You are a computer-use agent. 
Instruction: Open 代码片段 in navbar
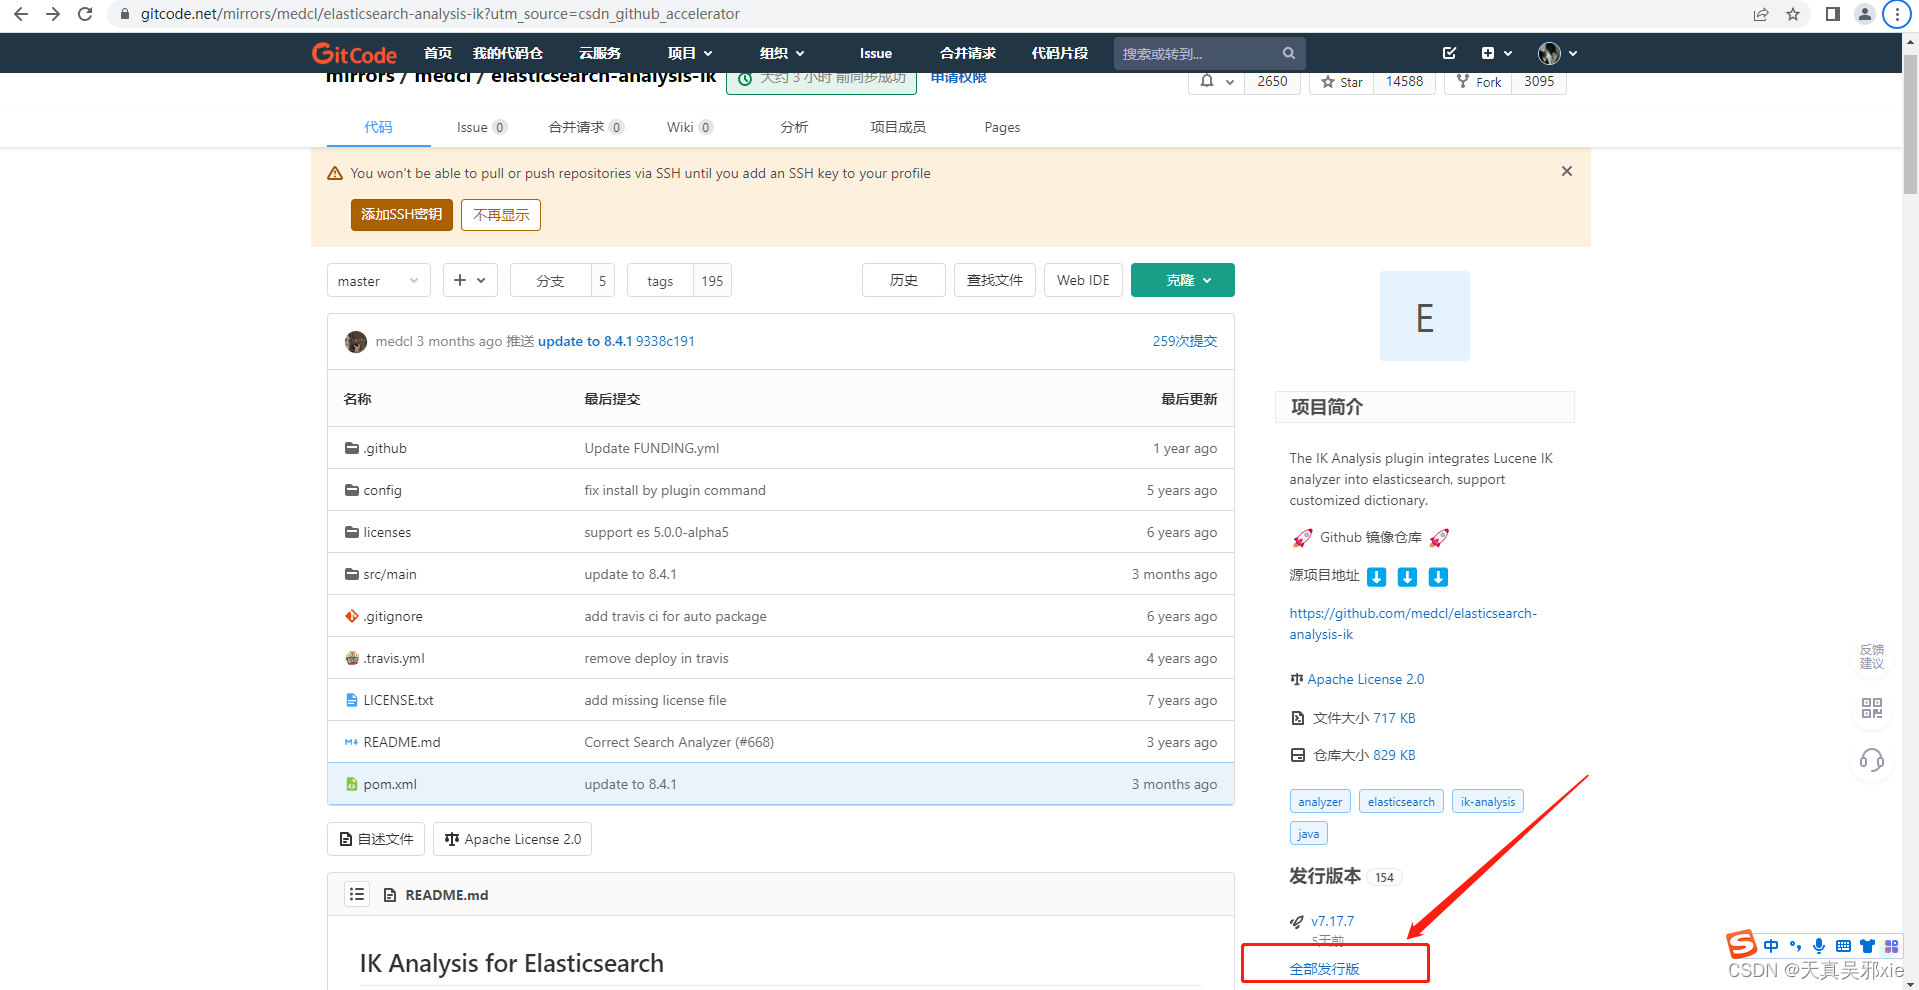[x=1060, y=53]
